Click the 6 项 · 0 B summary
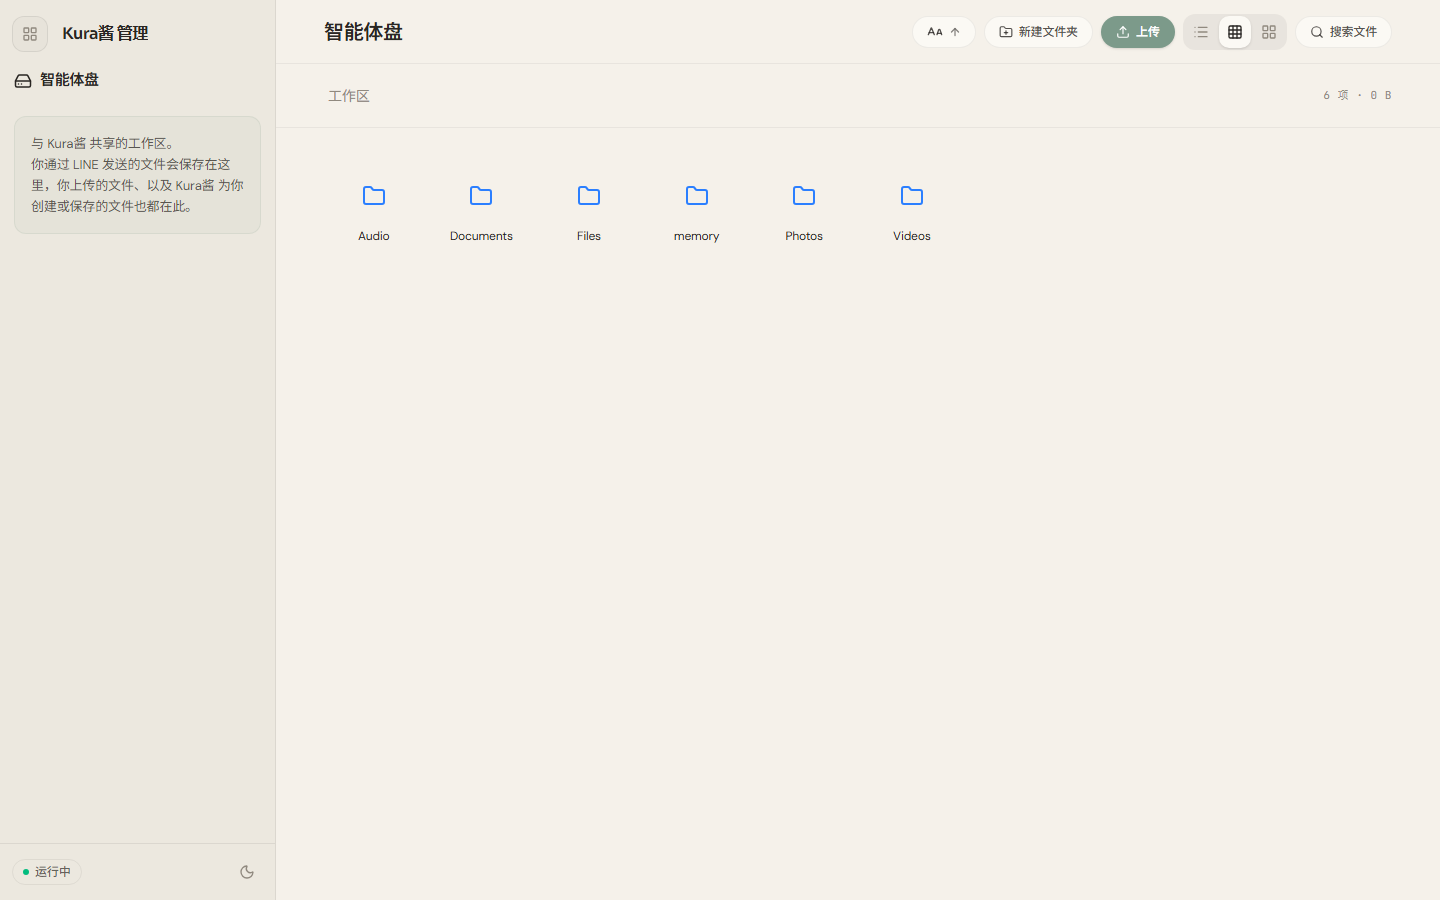The image size is (1440, 900). [x=1357, y=95]
